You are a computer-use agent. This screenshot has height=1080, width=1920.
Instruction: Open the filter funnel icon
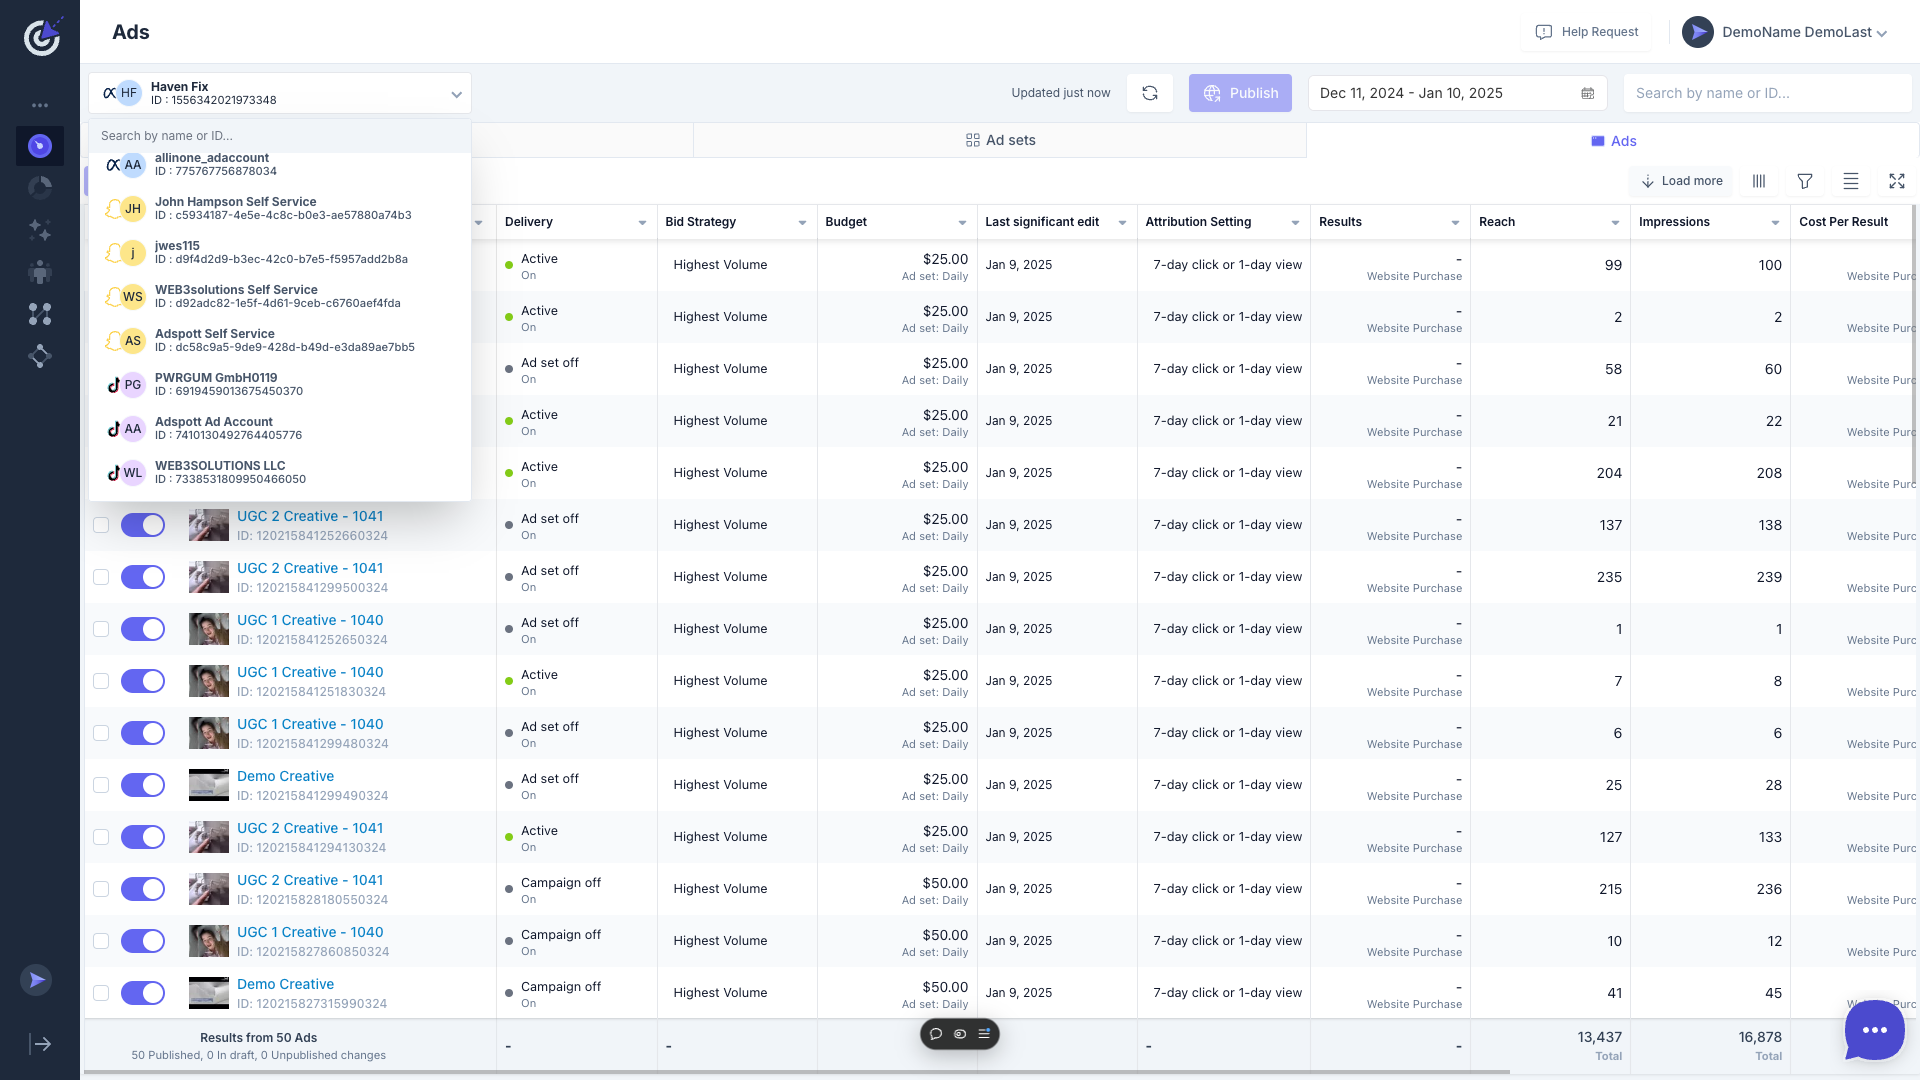(x=1805, y=181)
